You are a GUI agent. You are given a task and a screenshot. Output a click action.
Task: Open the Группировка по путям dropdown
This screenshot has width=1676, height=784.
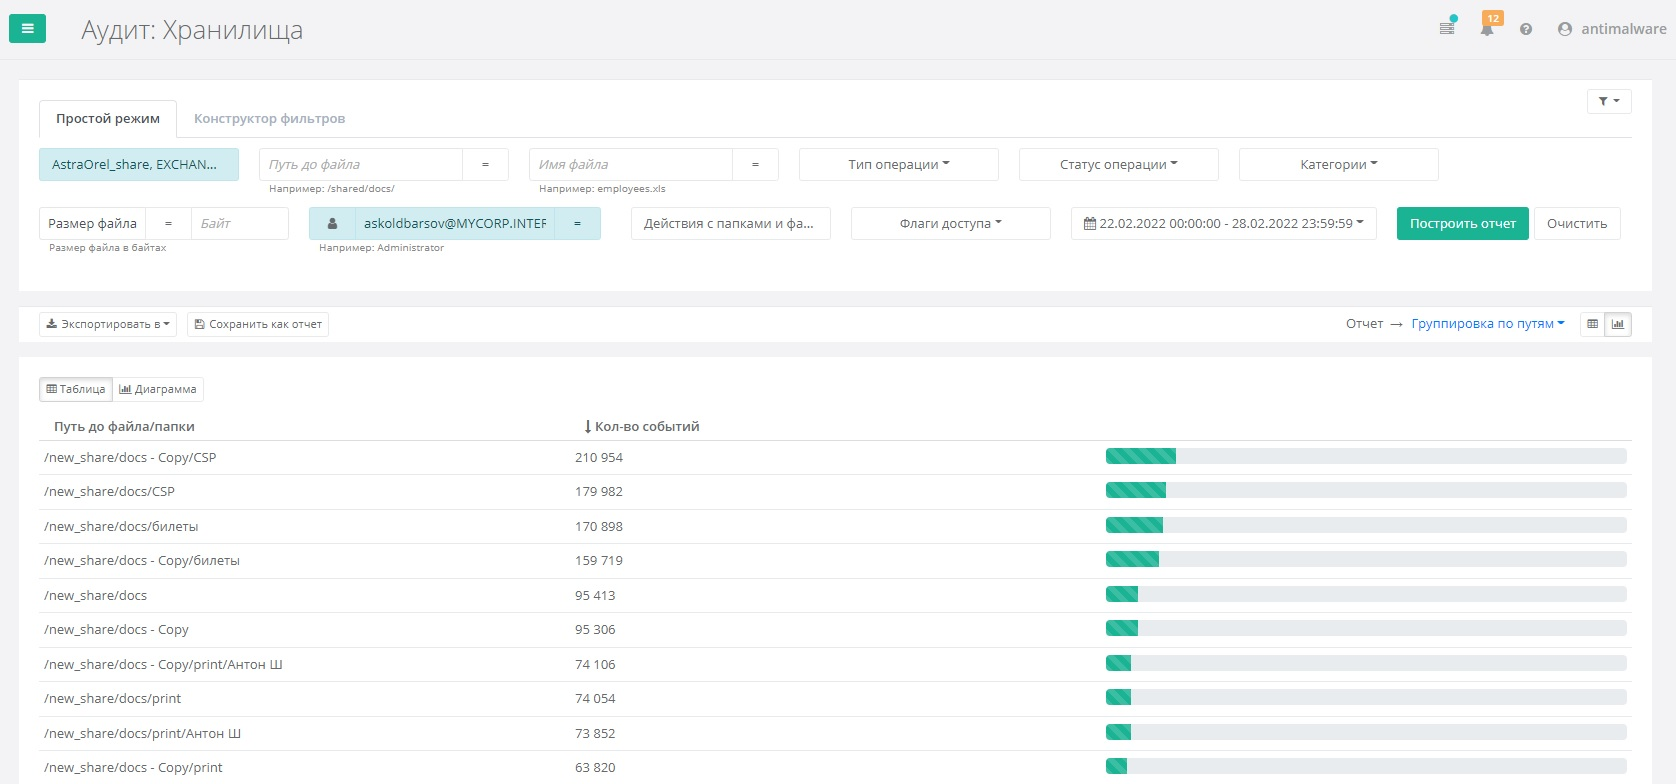point(1487,324)
